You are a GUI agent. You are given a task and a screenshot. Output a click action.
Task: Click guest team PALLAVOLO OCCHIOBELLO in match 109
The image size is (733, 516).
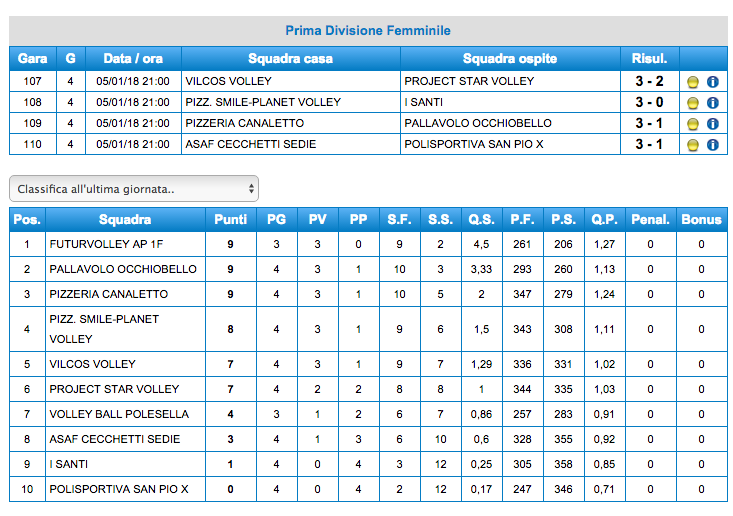(478, 123)
